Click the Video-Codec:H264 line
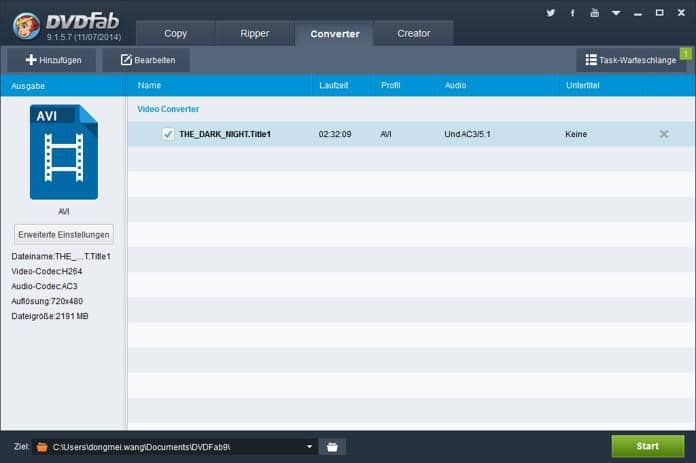 (47, 271)
